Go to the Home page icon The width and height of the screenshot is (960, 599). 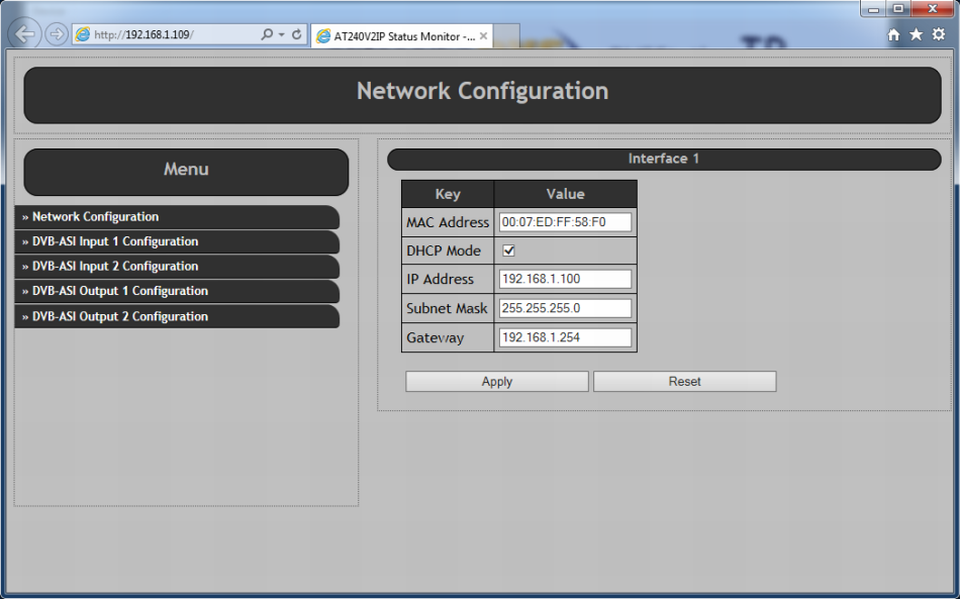[x=894, y=35]
